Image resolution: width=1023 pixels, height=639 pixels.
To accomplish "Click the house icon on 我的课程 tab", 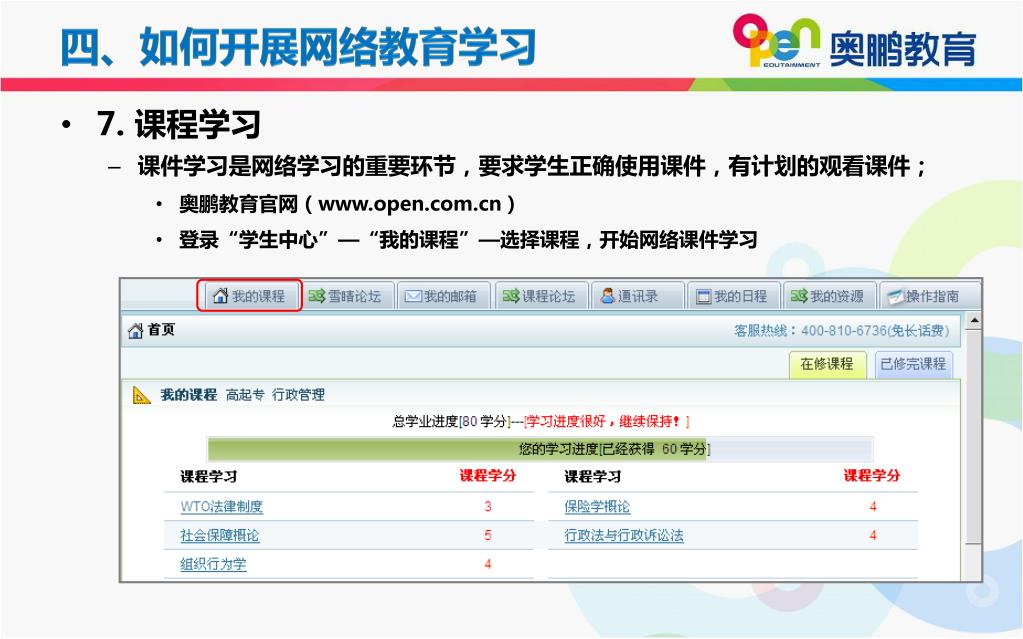I will [x=221, y=296].
